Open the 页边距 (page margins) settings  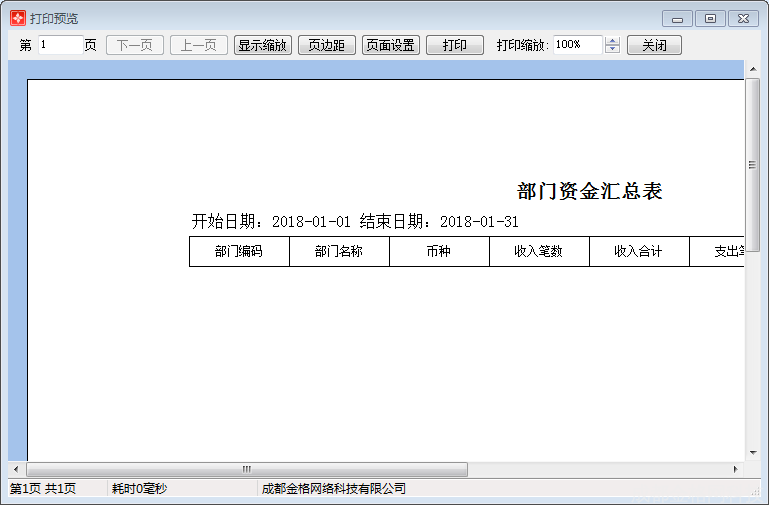326,45
